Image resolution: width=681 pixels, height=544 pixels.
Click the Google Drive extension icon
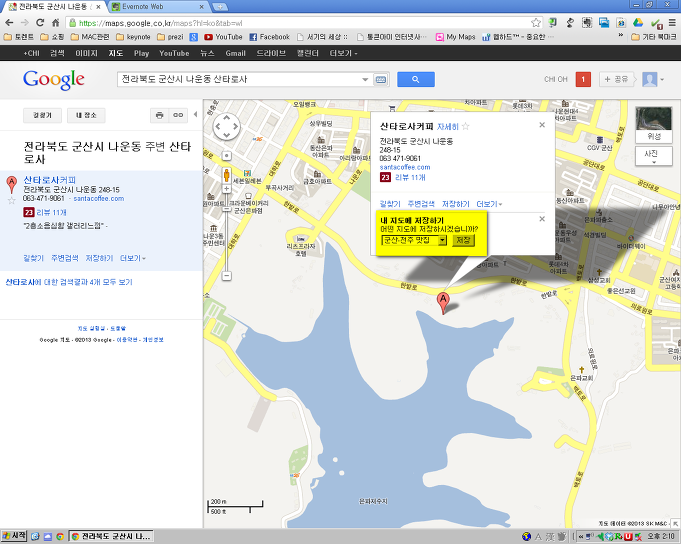[x=638, y=23]
